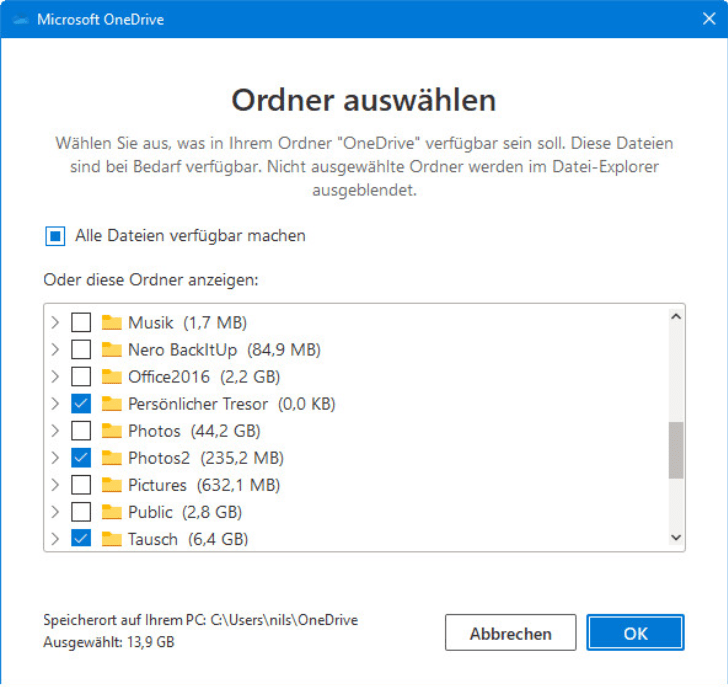Enable the Office2016 folder checkbox
This screenshot has height=687, width=728.
pos(81,376)
